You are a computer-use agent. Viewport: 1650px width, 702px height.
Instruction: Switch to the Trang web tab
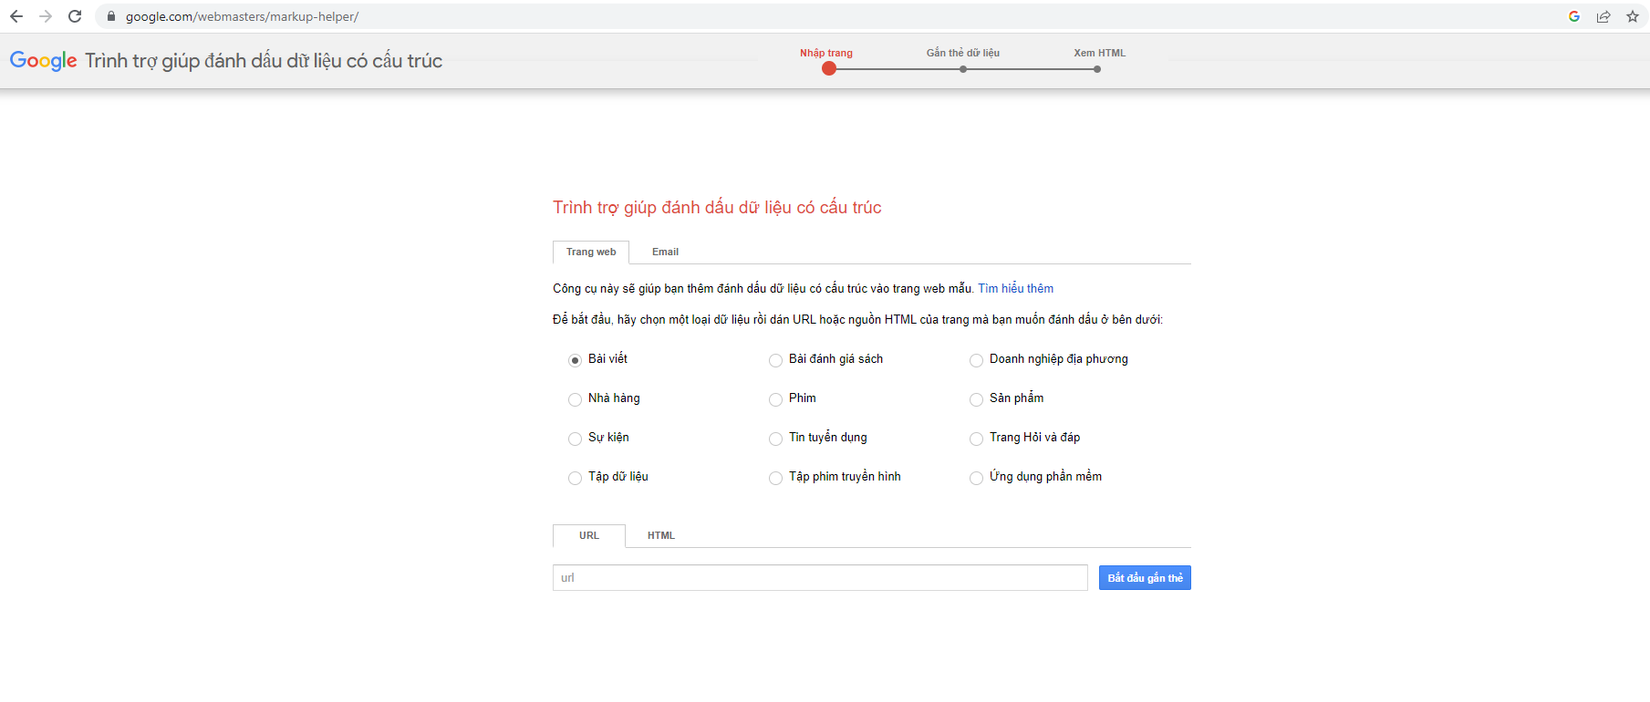pyautogui.click(x=591, y=252)
